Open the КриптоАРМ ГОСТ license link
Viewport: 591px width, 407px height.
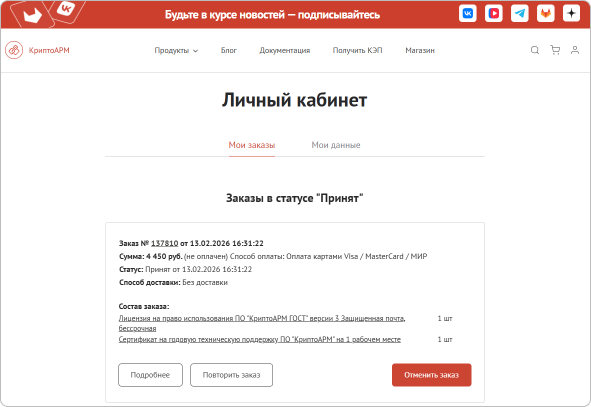(x=262, y=323)
